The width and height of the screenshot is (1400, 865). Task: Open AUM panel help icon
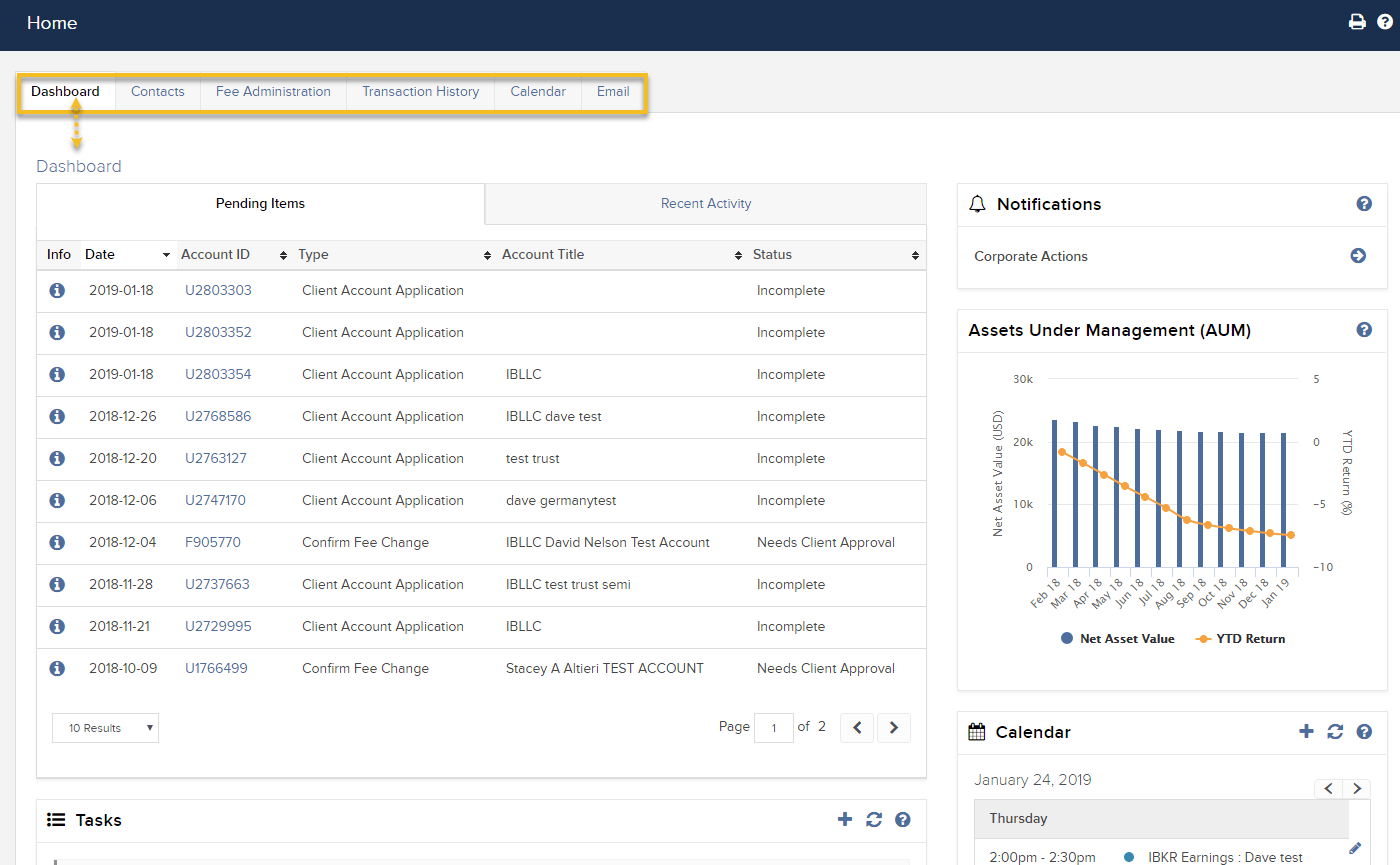coord(1364,330)
